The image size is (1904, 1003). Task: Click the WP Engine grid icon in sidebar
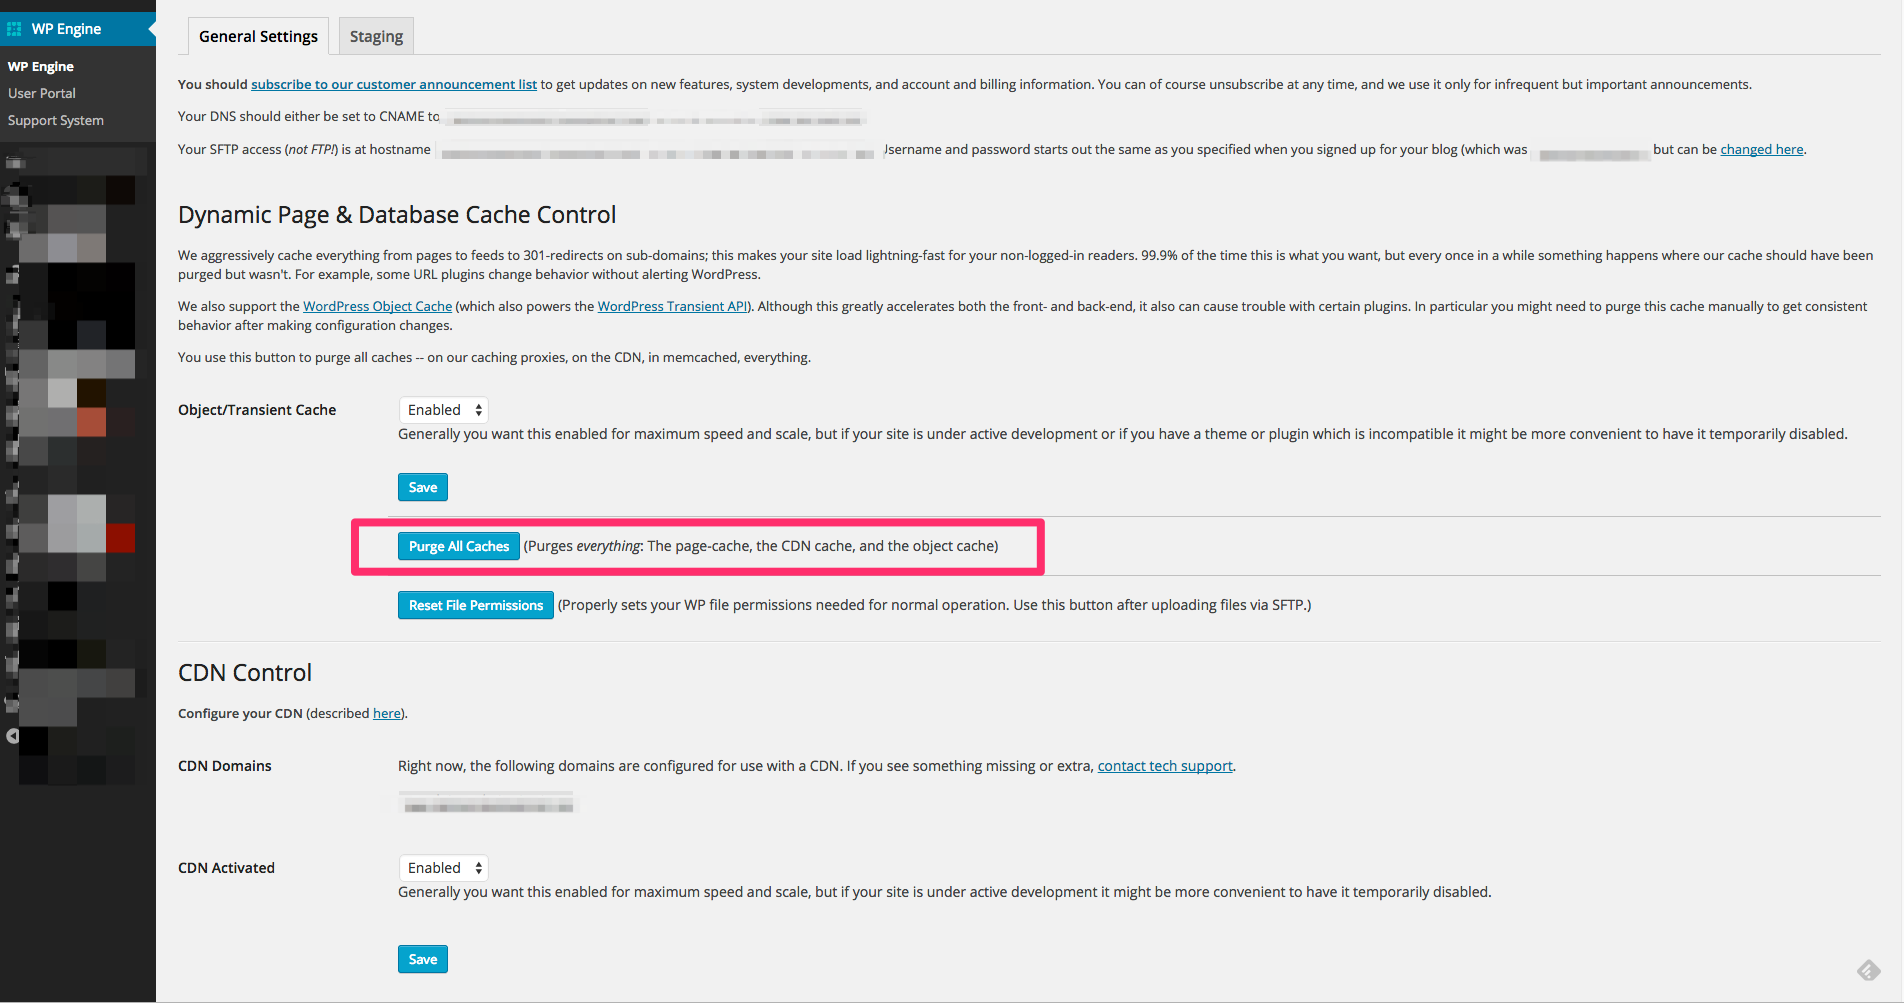(14, 29)
